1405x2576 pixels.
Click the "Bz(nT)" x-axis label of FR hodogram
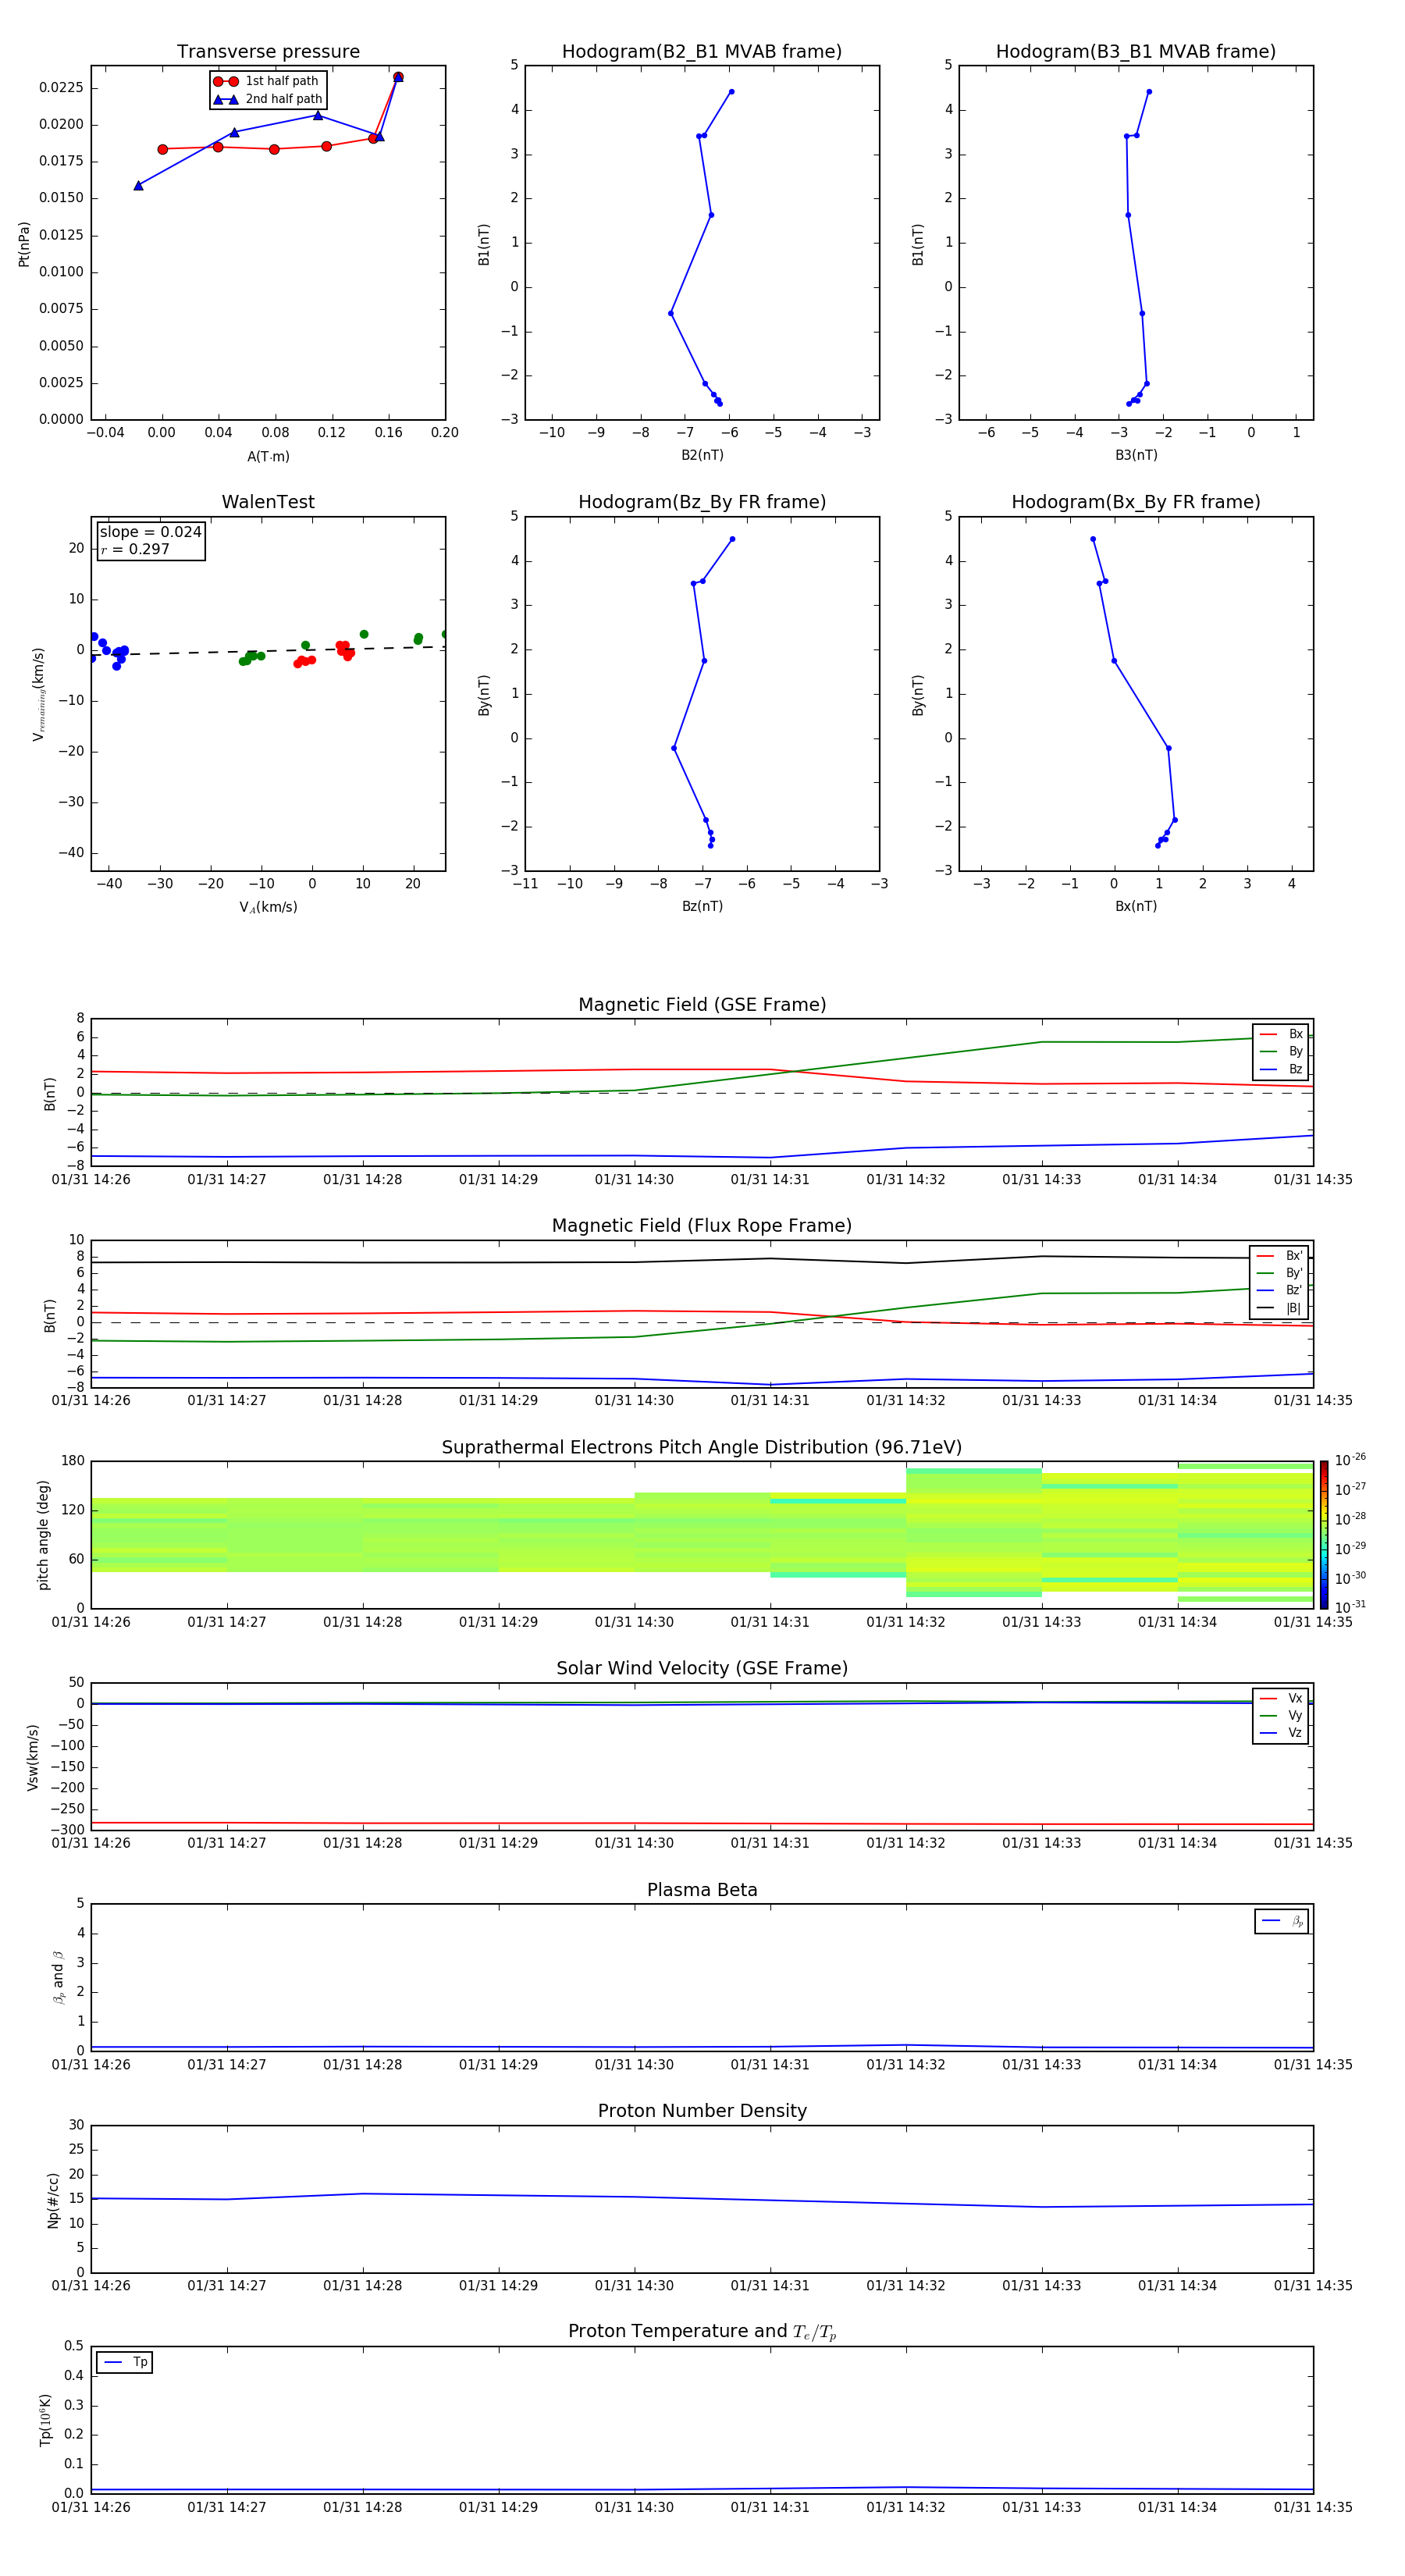coord(702,906)
